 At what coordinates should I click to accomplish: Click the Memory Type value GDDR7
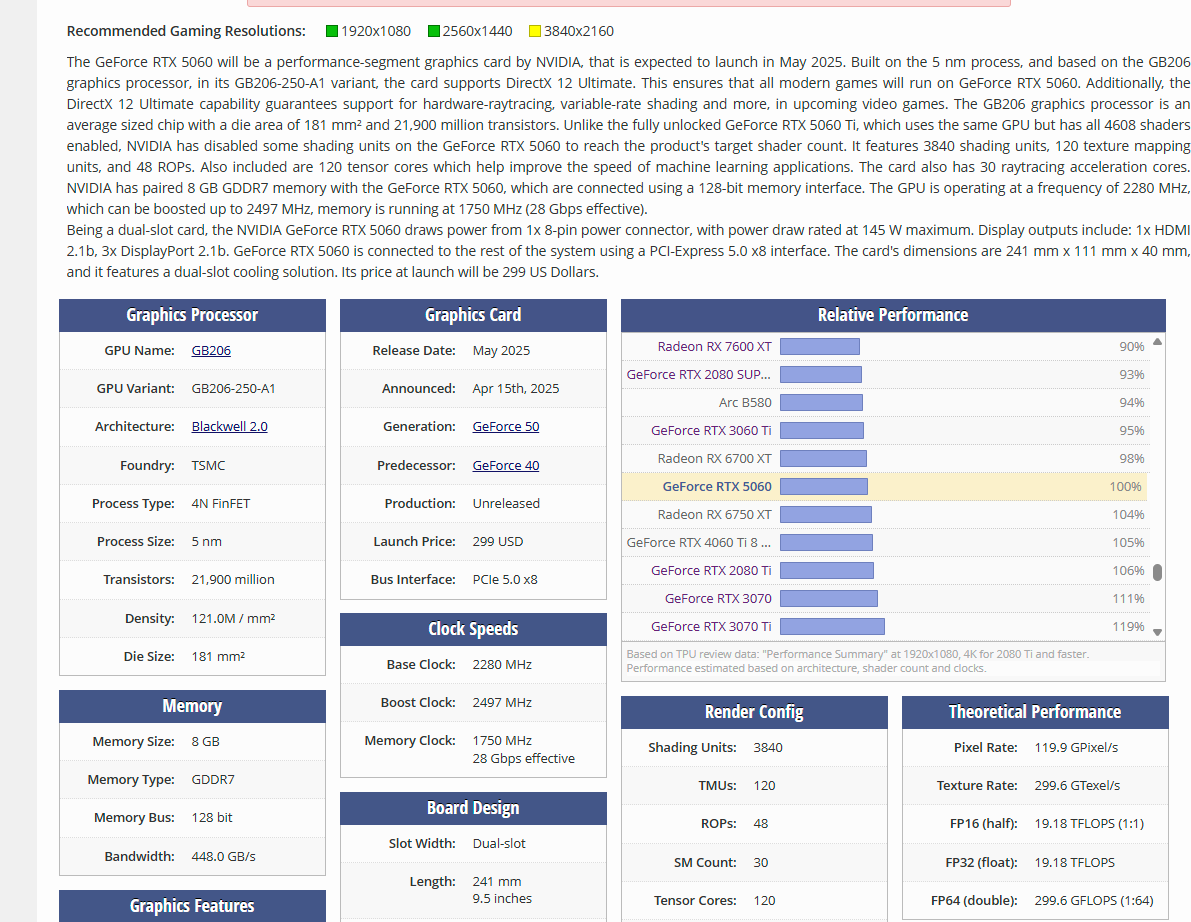(x=213, y=779)
